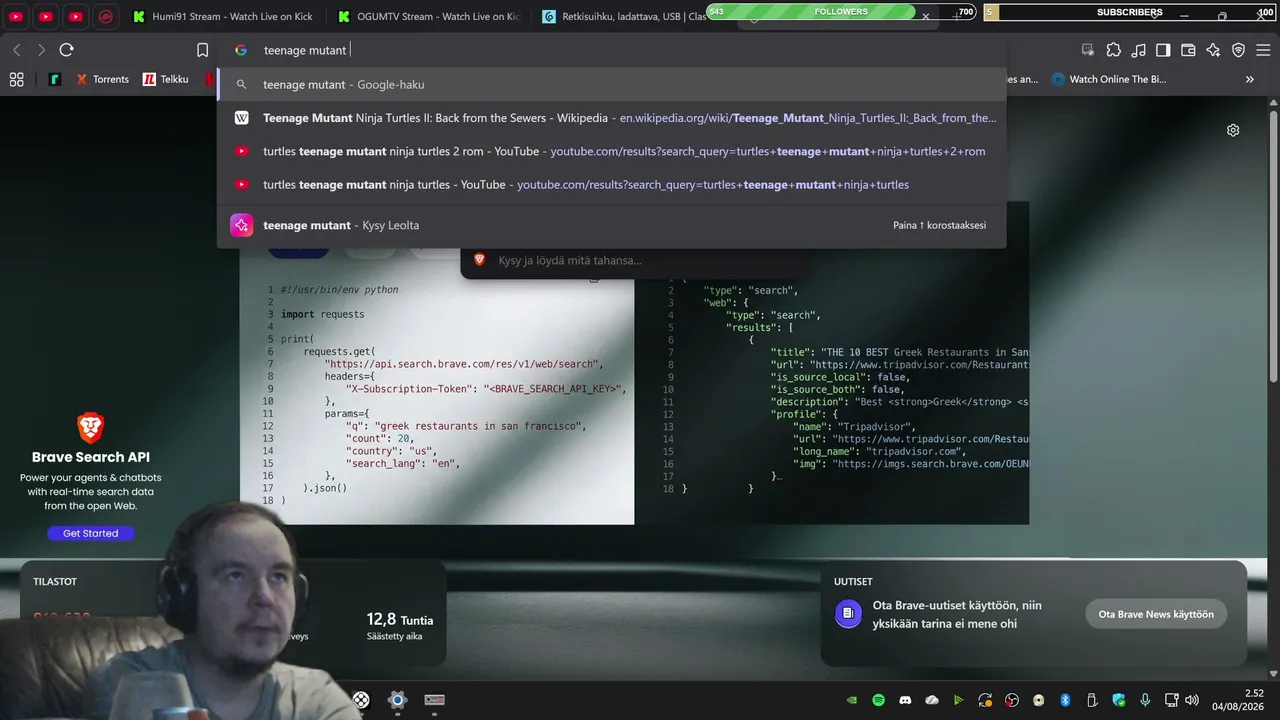Open the microphone tray icon
This screenshot has width=1280, height=720.
click(x=1145, y=700)
